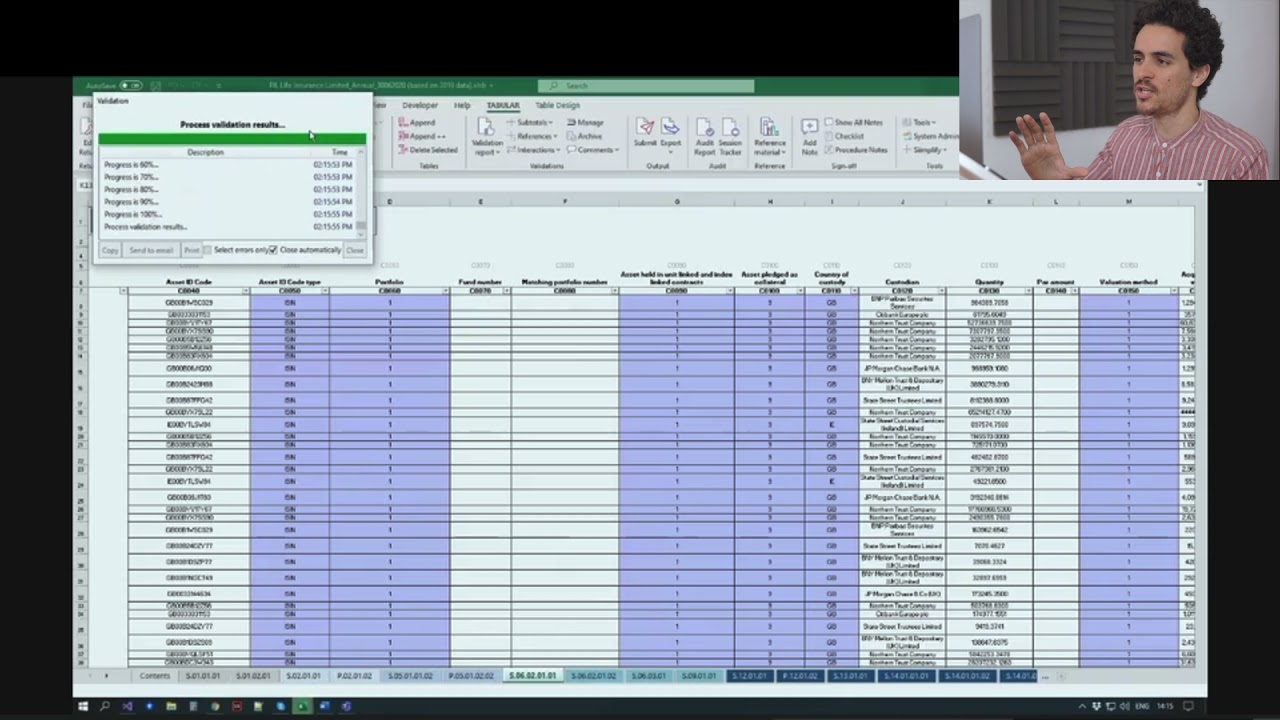Click the Custodian column header
This screenshot has height=720, width=1280.
(902, 283)
